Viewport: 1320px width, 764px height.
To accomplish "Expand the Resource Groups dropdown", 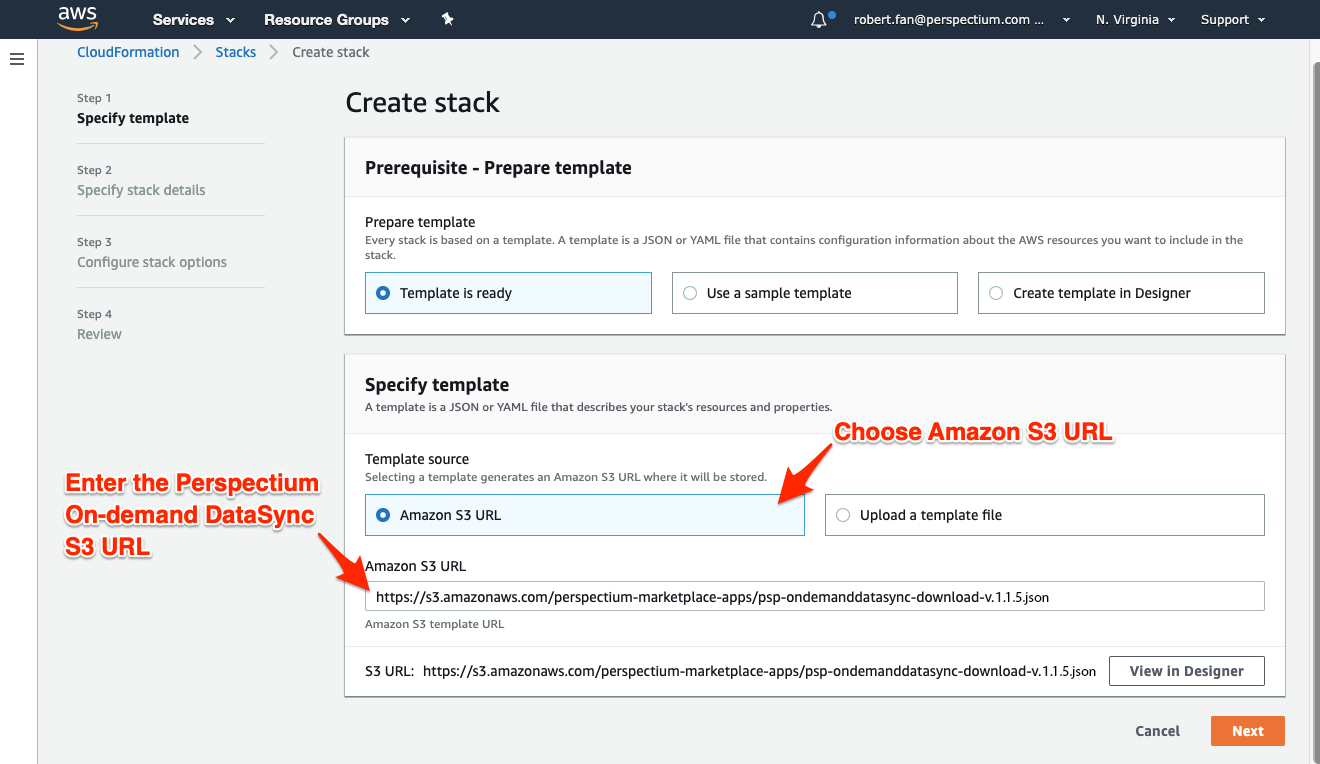I will tap(337, 19).
